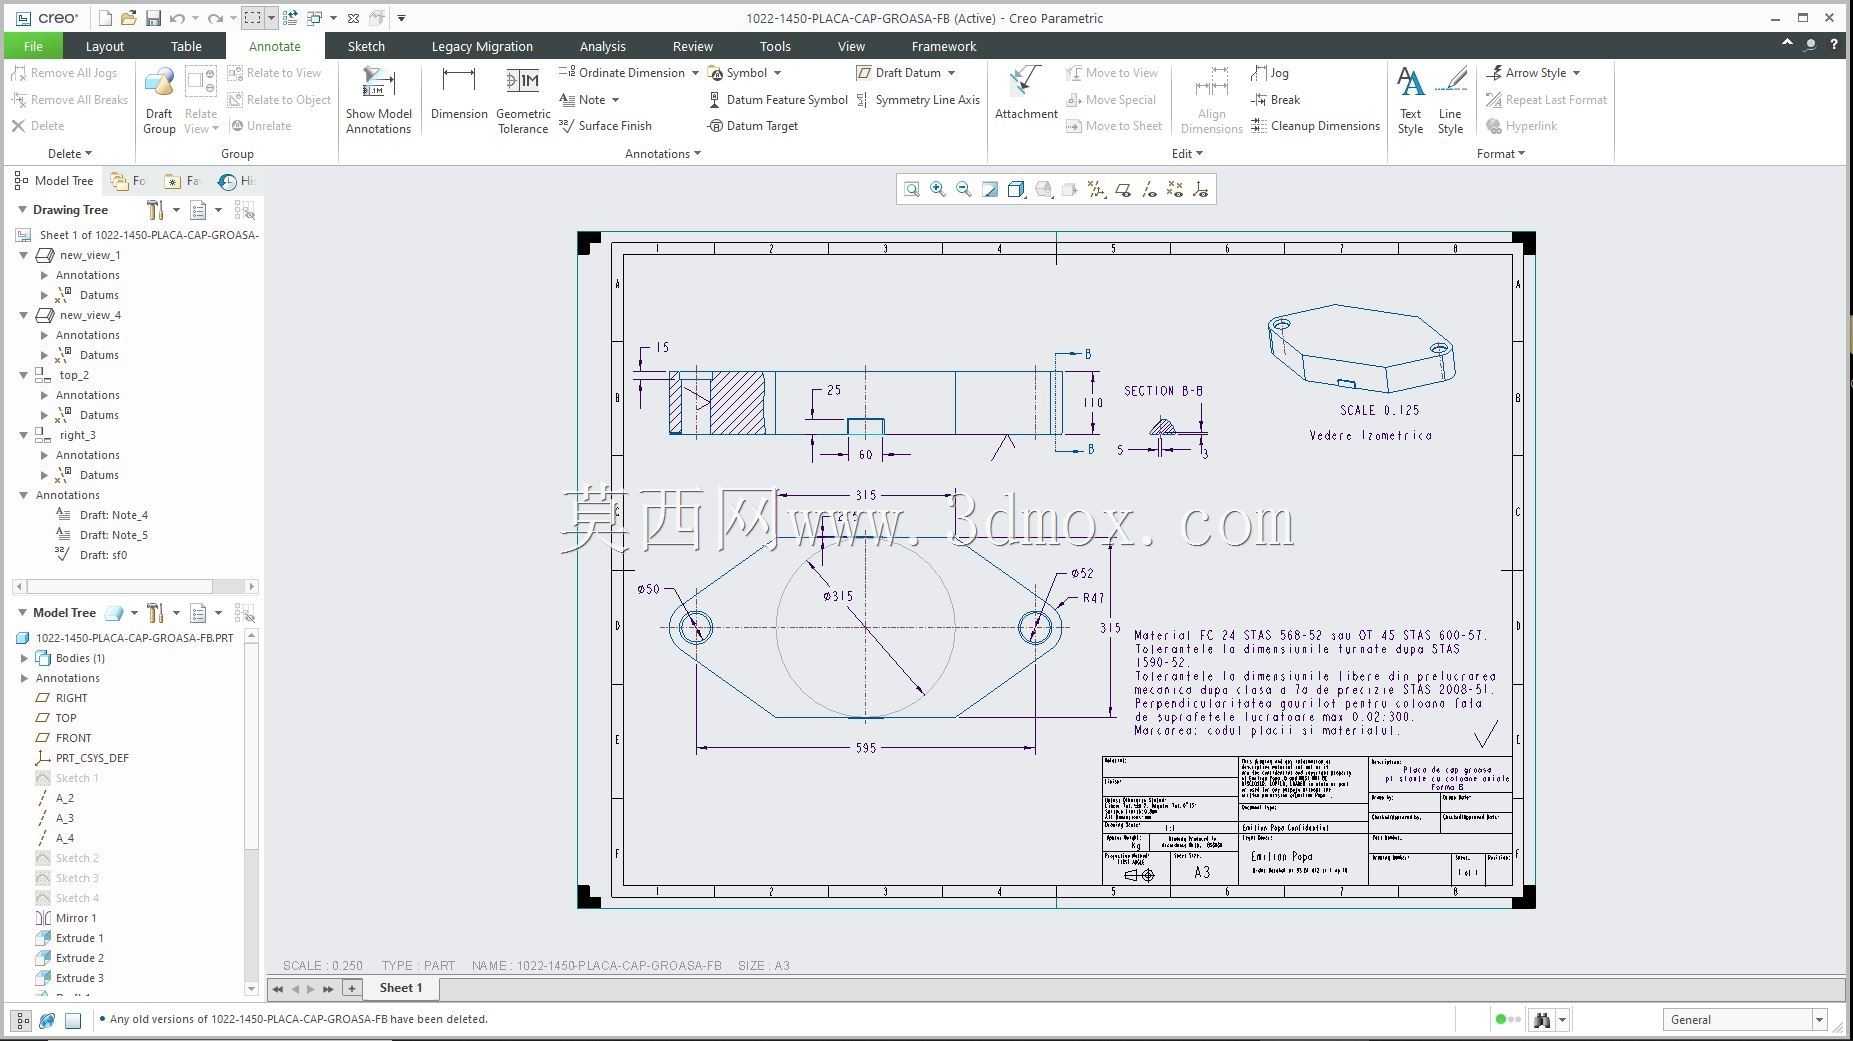Toggle Model Tree show/search filter icon
Viewport: 1853px width, 1041px height.
coord(245,613)
